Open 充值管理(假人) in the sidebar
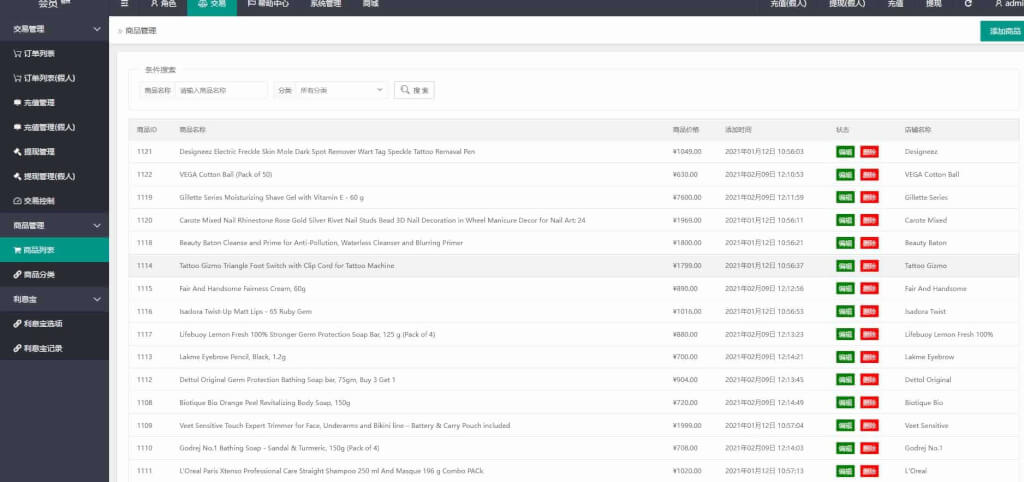This screenshot has height=482, width=1024. coord(44,127)
